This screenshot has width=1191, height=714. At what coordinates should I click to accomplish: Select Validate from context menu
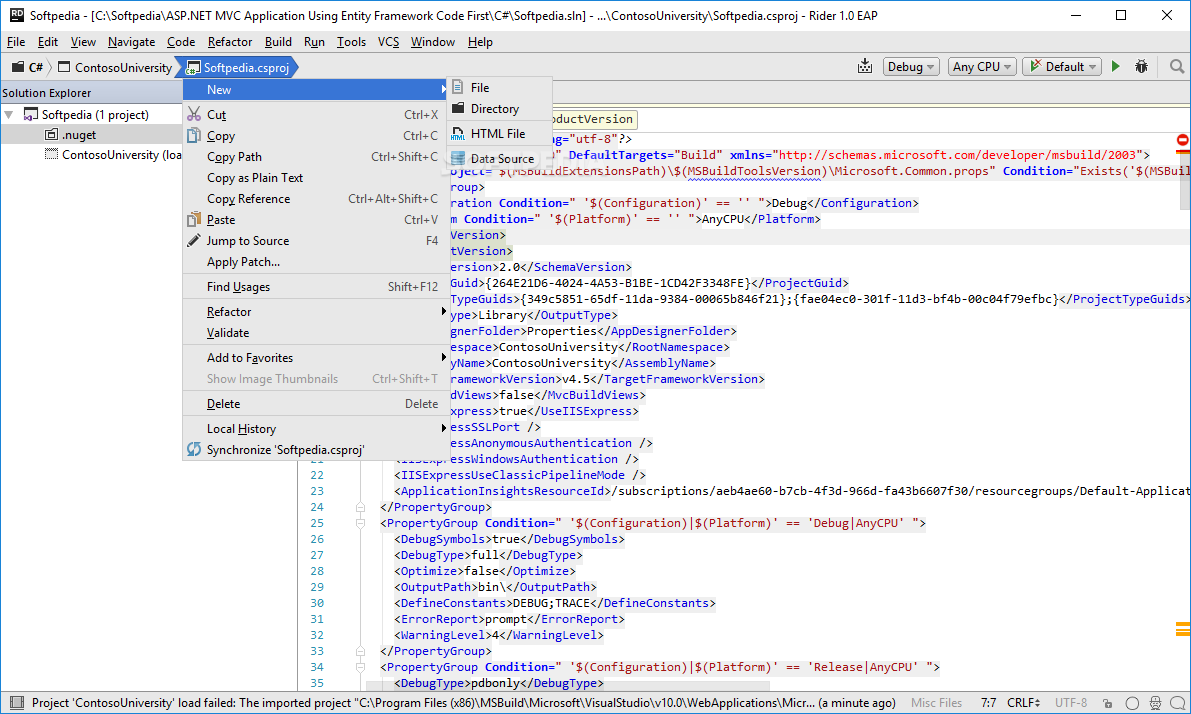pos(314,333)
